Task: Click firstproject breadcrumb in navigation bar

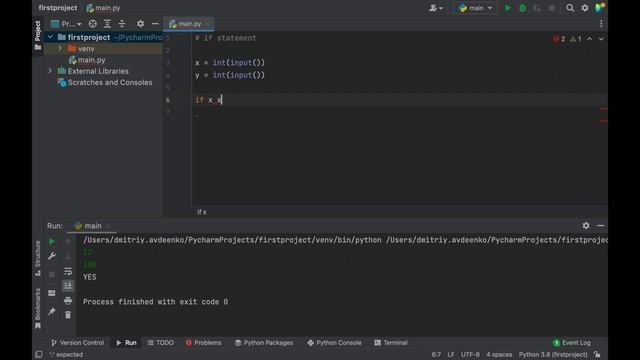Action: [58, 8]
